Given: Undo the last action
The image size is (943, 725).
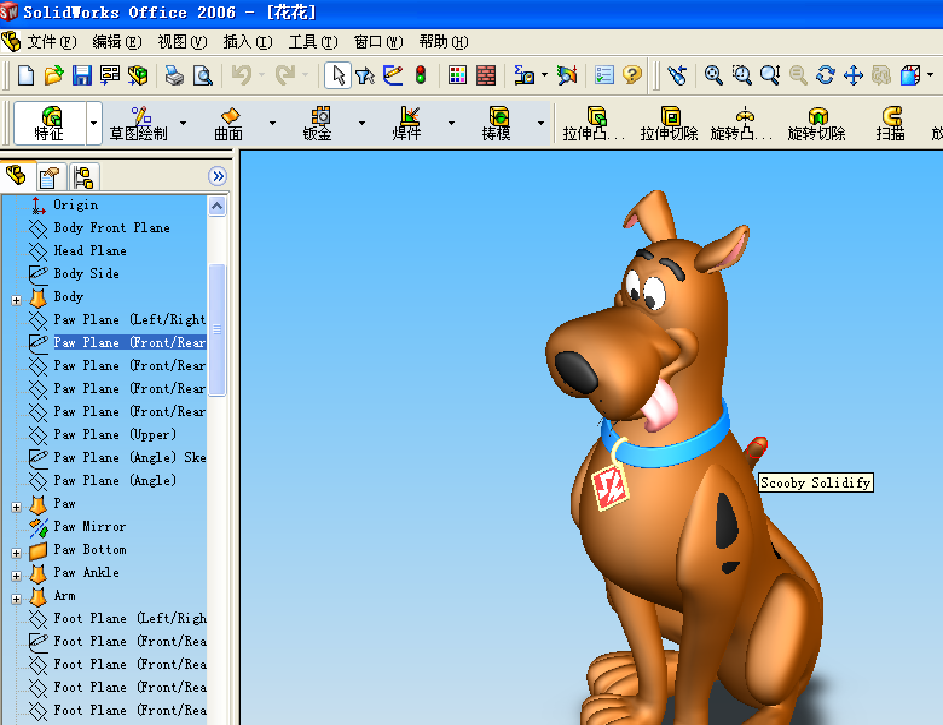Looking at the screenshot, I should point(242,75).
